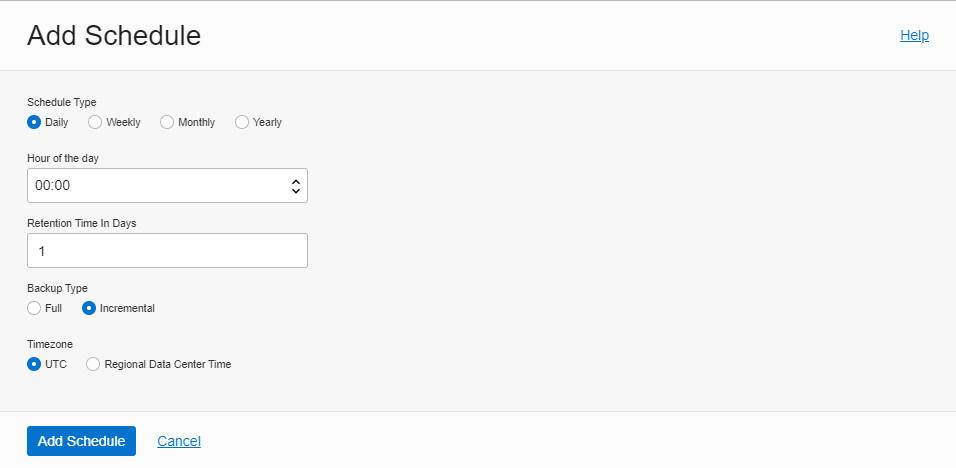Switch to Regional Data Center Time
Screen dimensions: 956x468
94,364
